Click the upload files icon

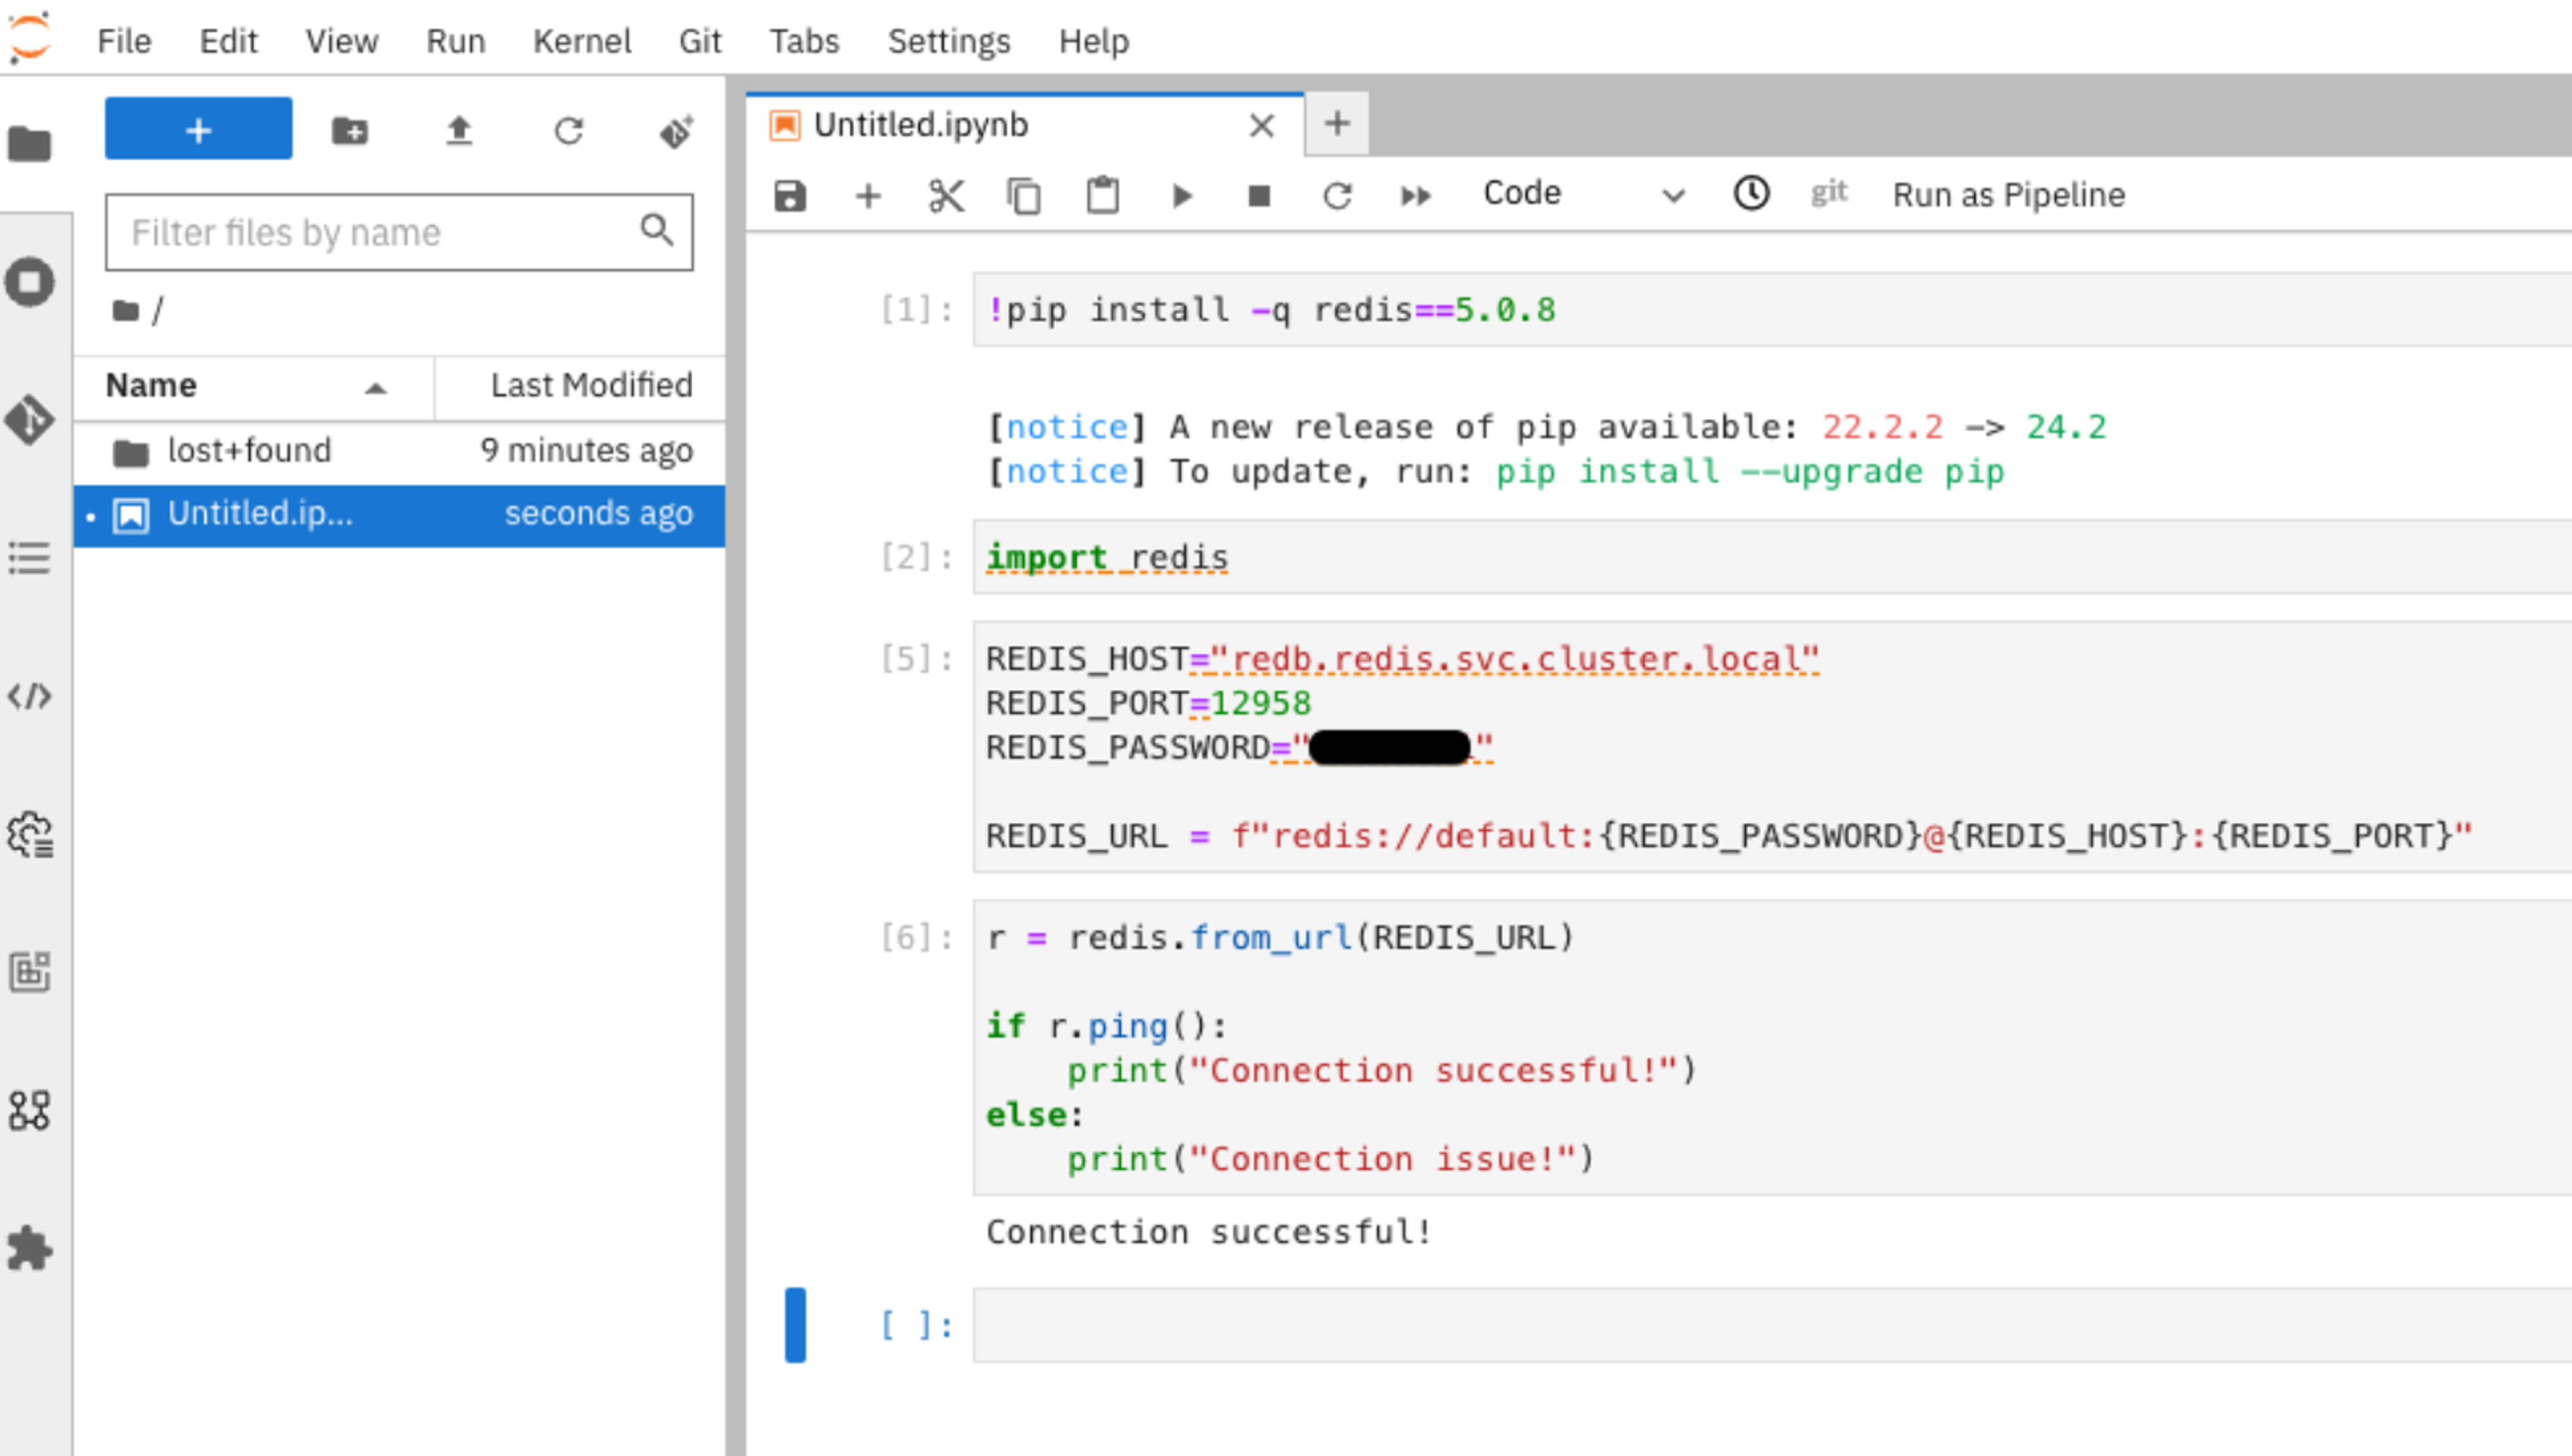point(459,131)
